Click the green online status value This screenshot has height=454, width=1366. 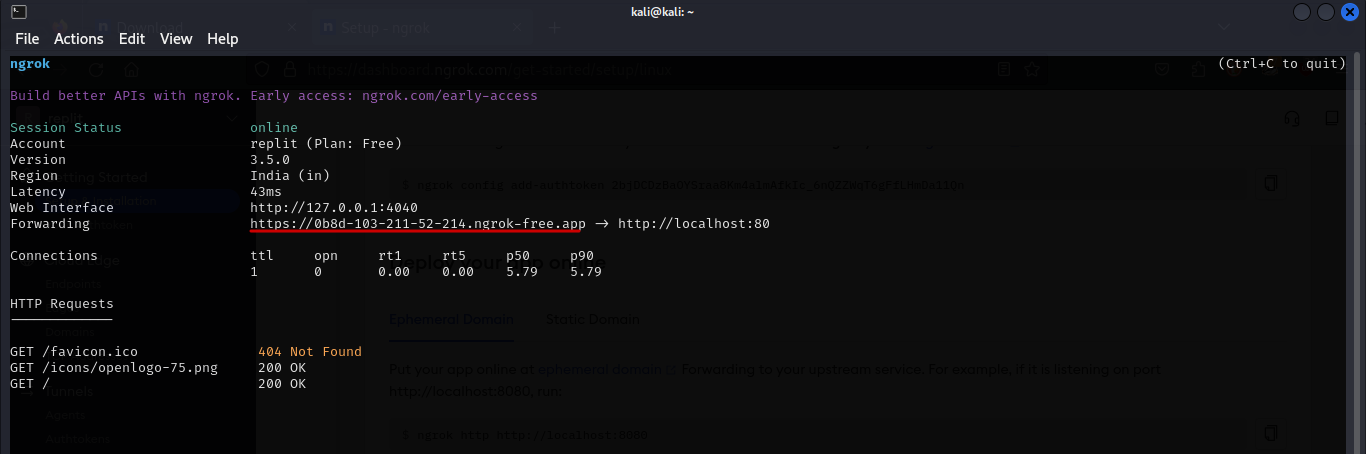274,128
